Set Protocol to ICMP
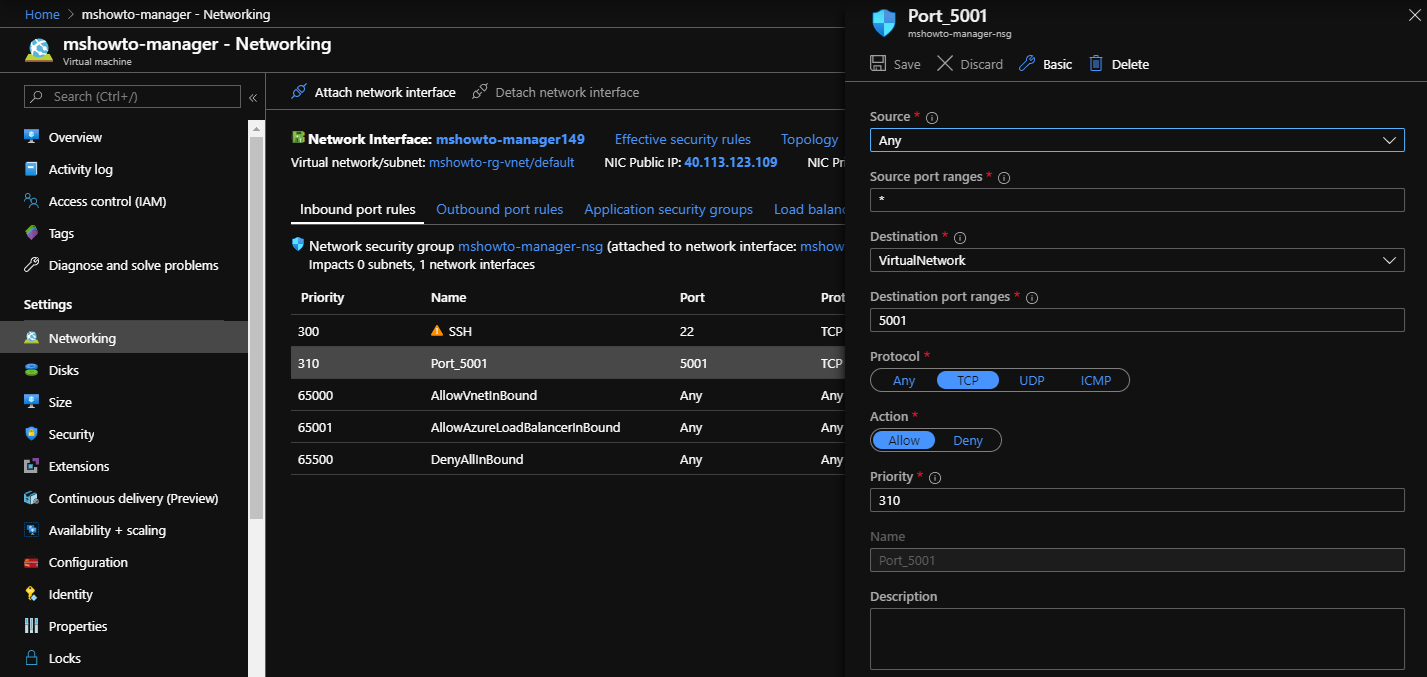Image resolution: width=1427 pixels, height=677 pixels. tap(1096, 380)
